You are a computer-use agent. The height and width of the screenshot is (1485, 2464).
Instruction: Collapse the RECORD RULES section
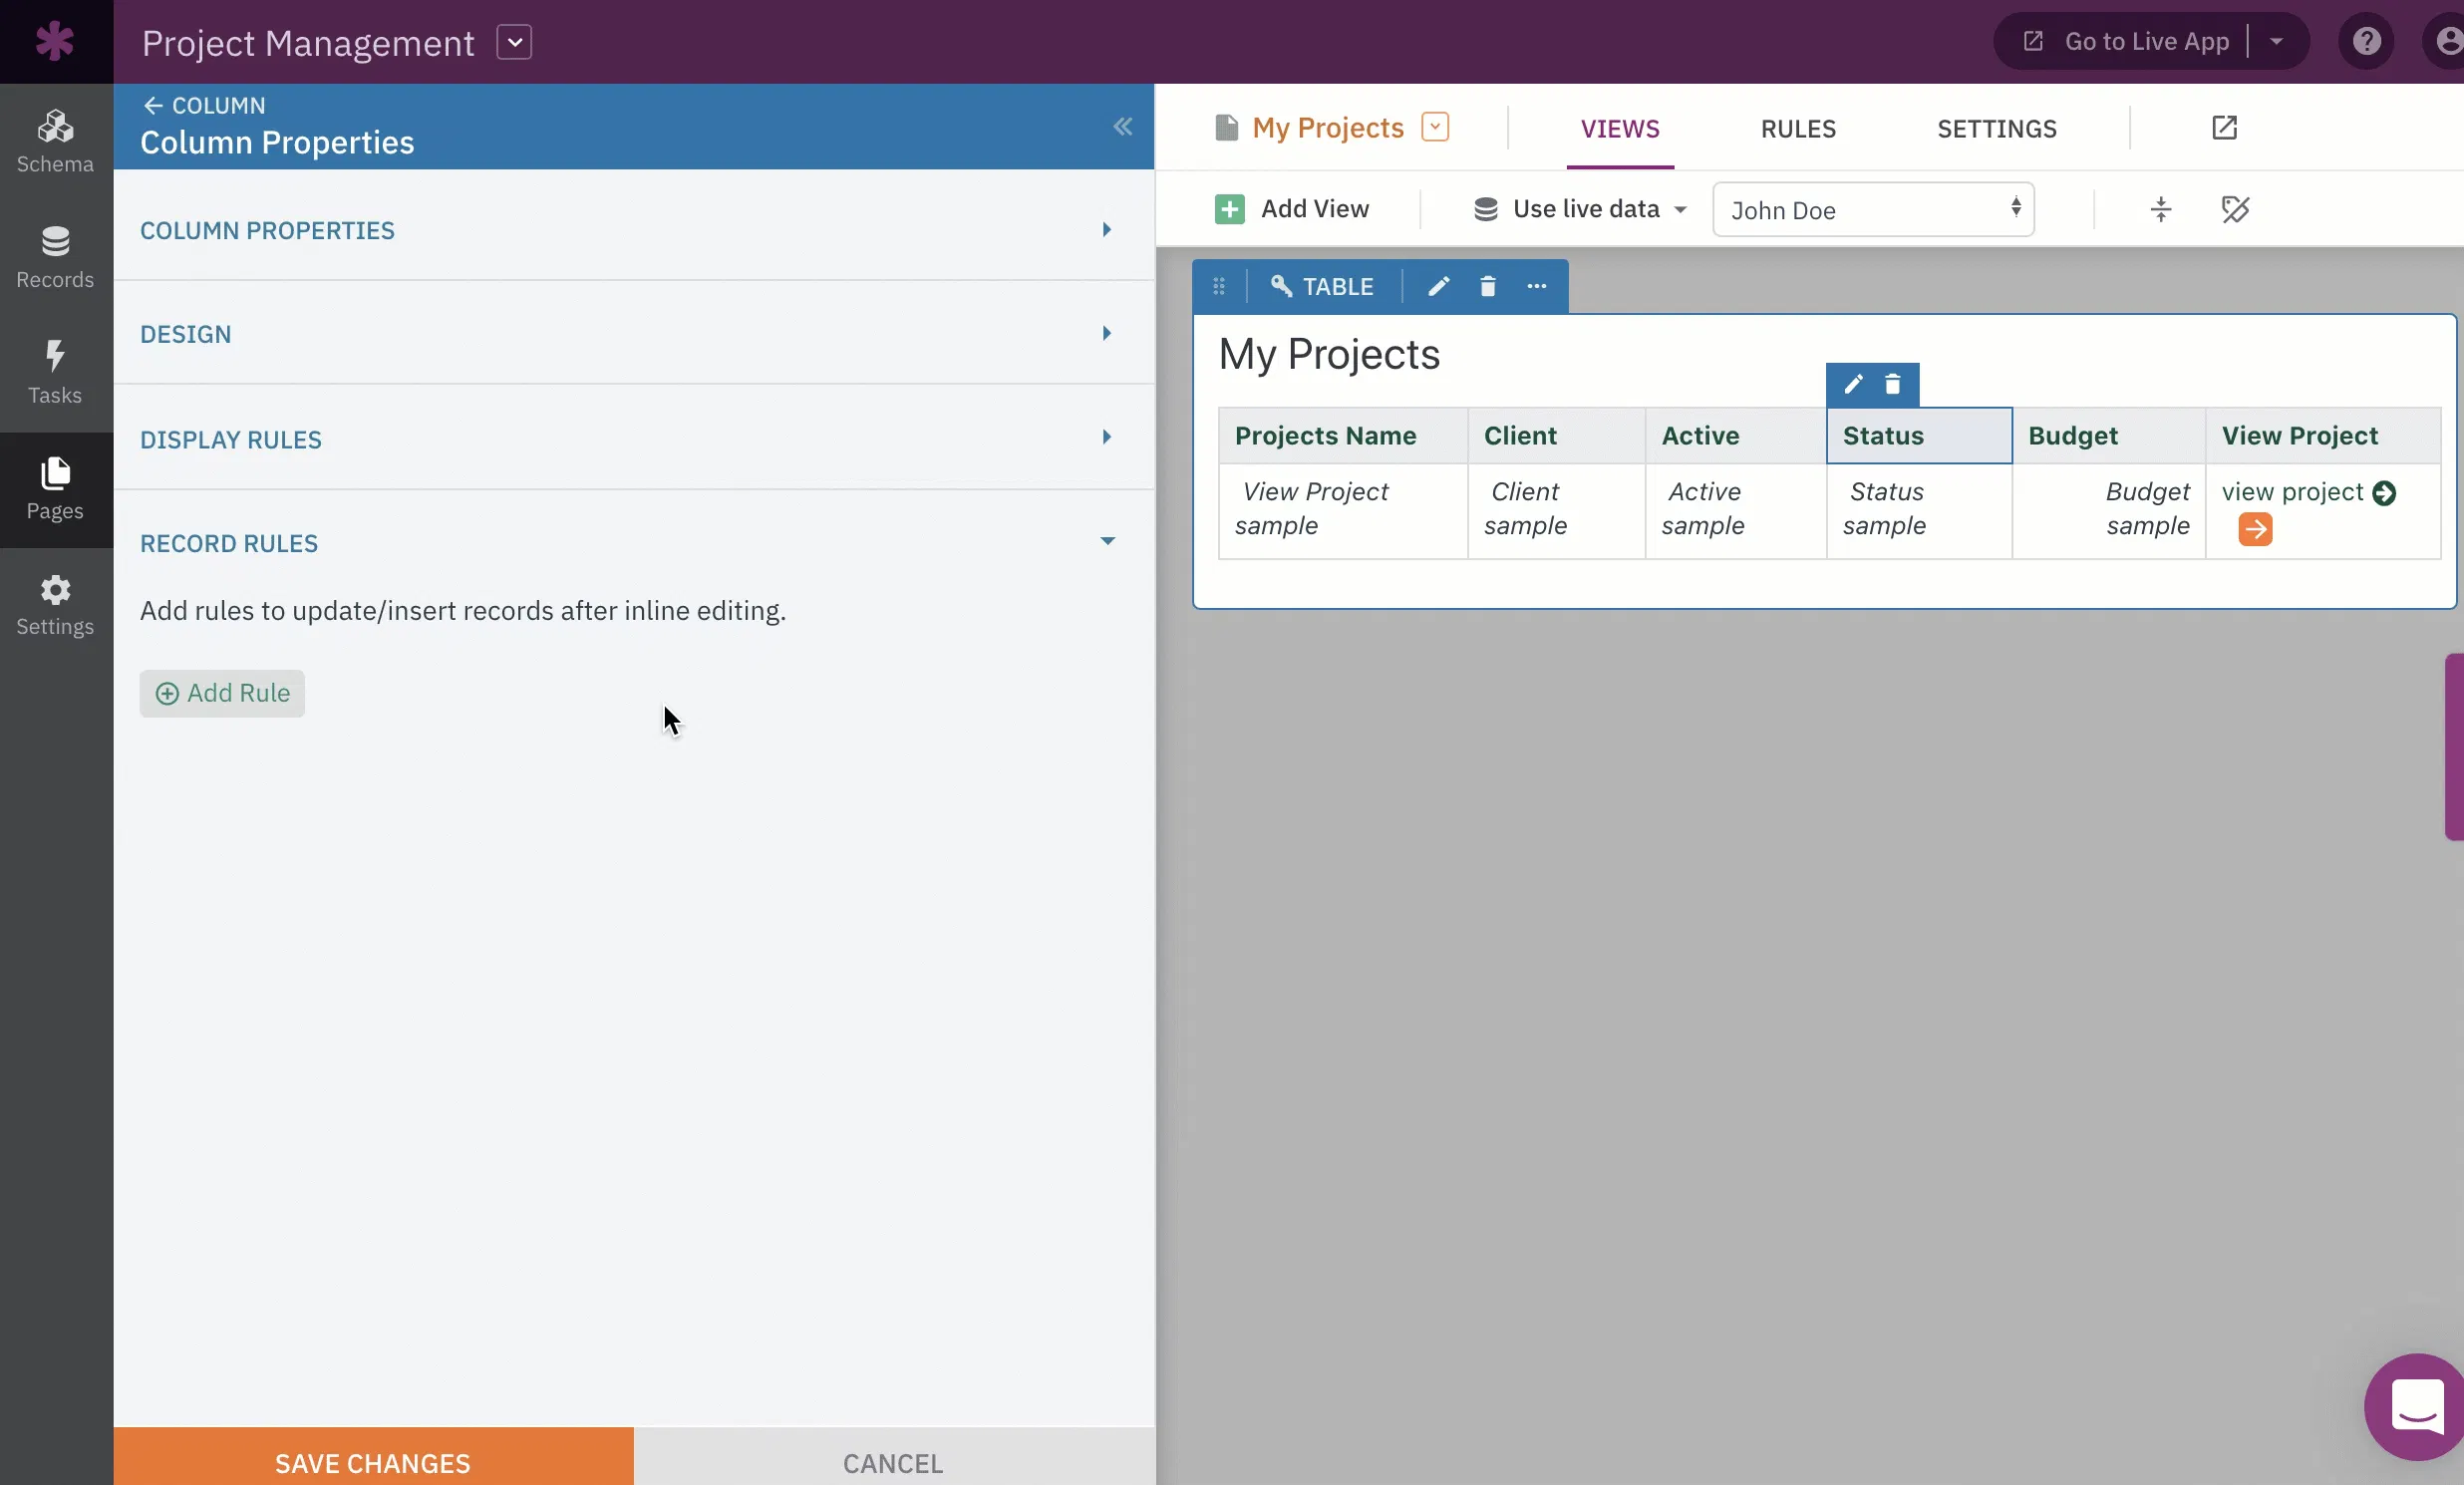point(633,543)
